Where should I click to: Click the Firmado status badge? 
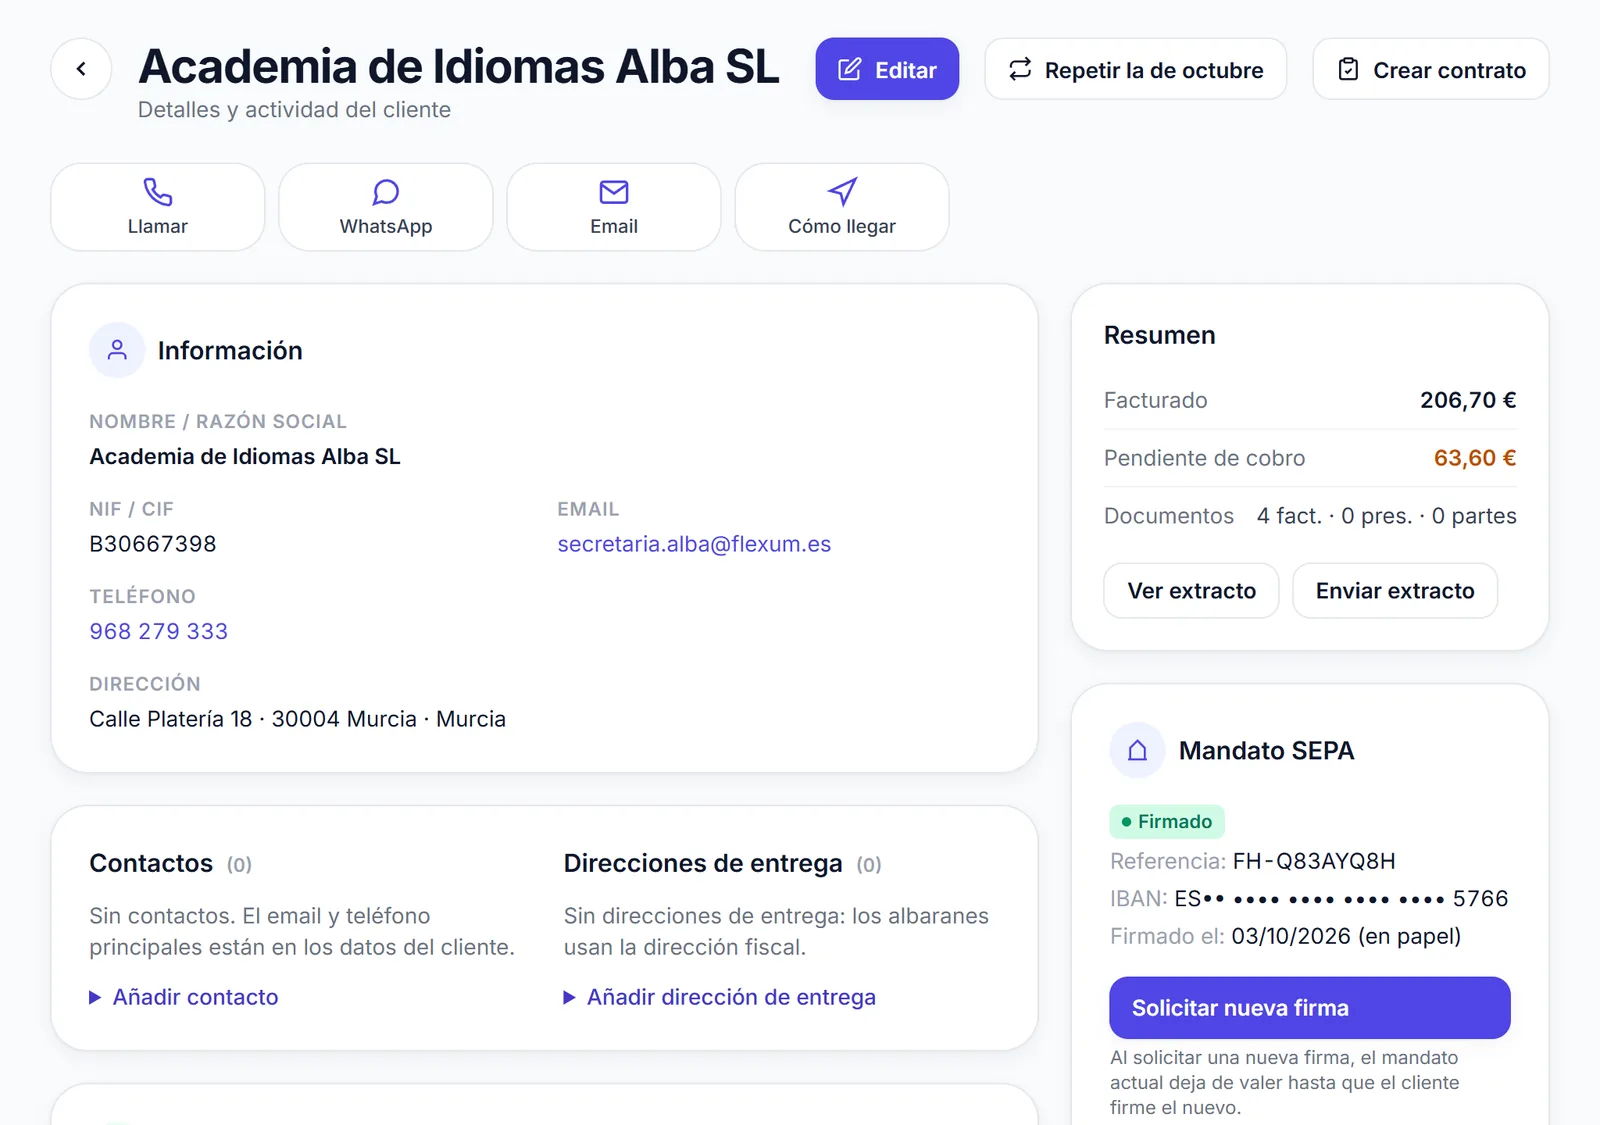[1167, 821]
